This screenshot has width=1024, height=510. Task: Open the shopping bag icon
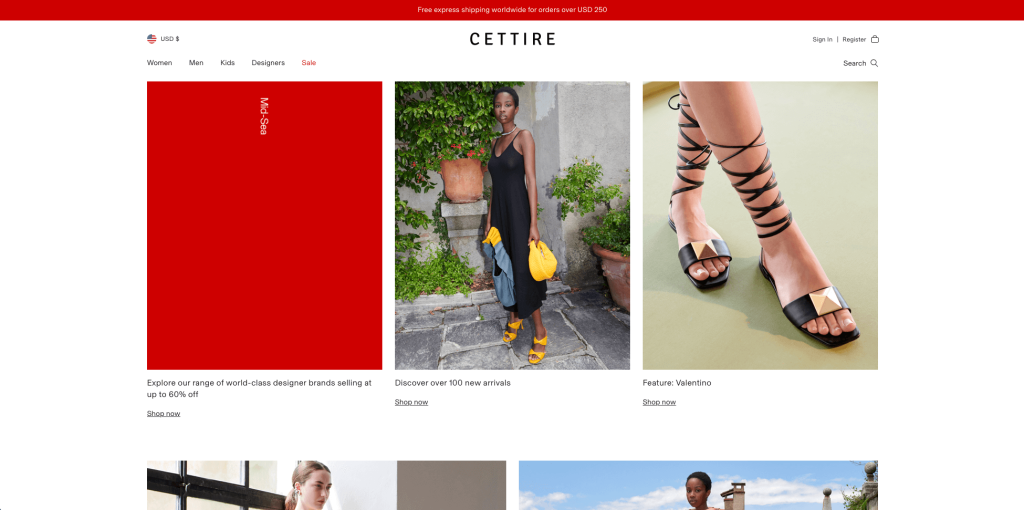point(875,39)
